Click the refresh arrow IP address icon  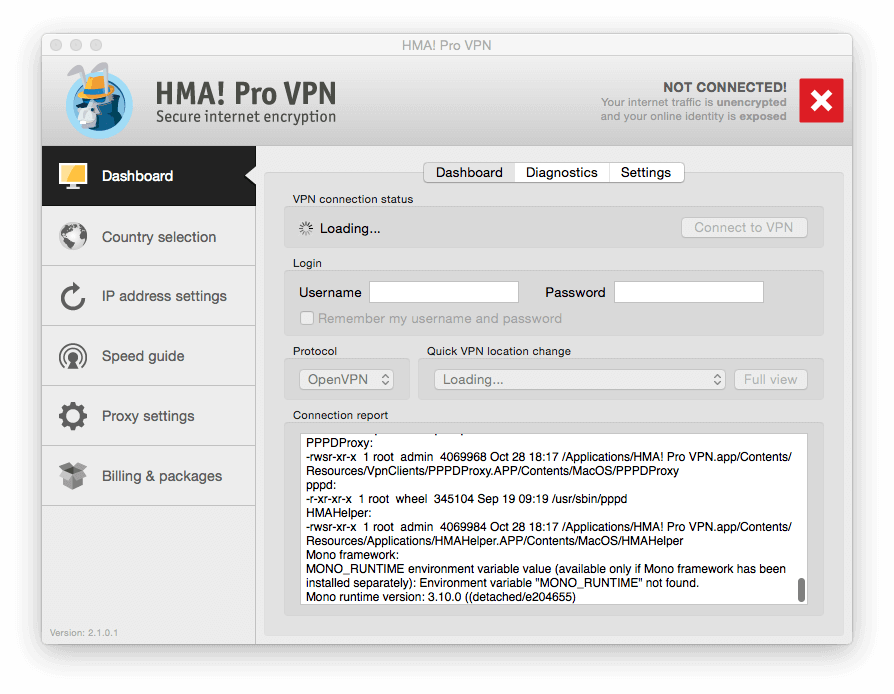(73, 296)
